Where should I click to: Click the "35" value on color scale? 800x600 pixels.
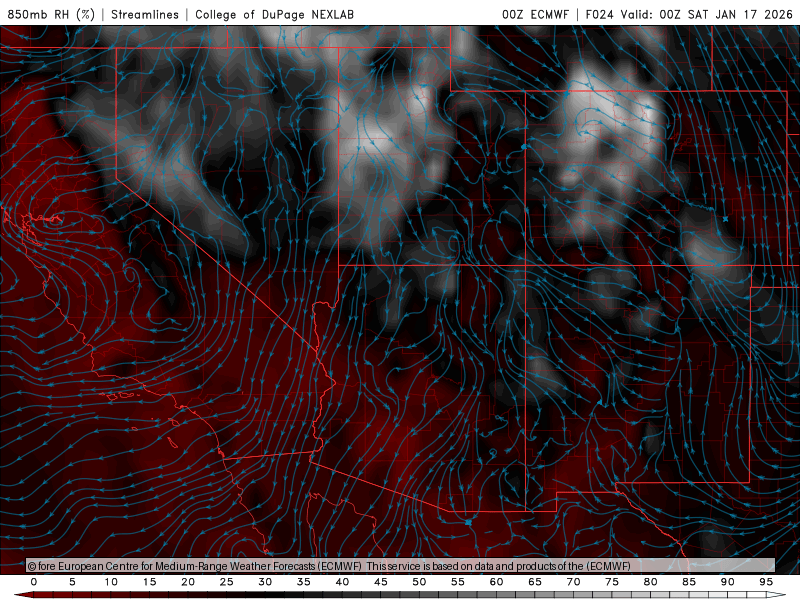(304, 582)
